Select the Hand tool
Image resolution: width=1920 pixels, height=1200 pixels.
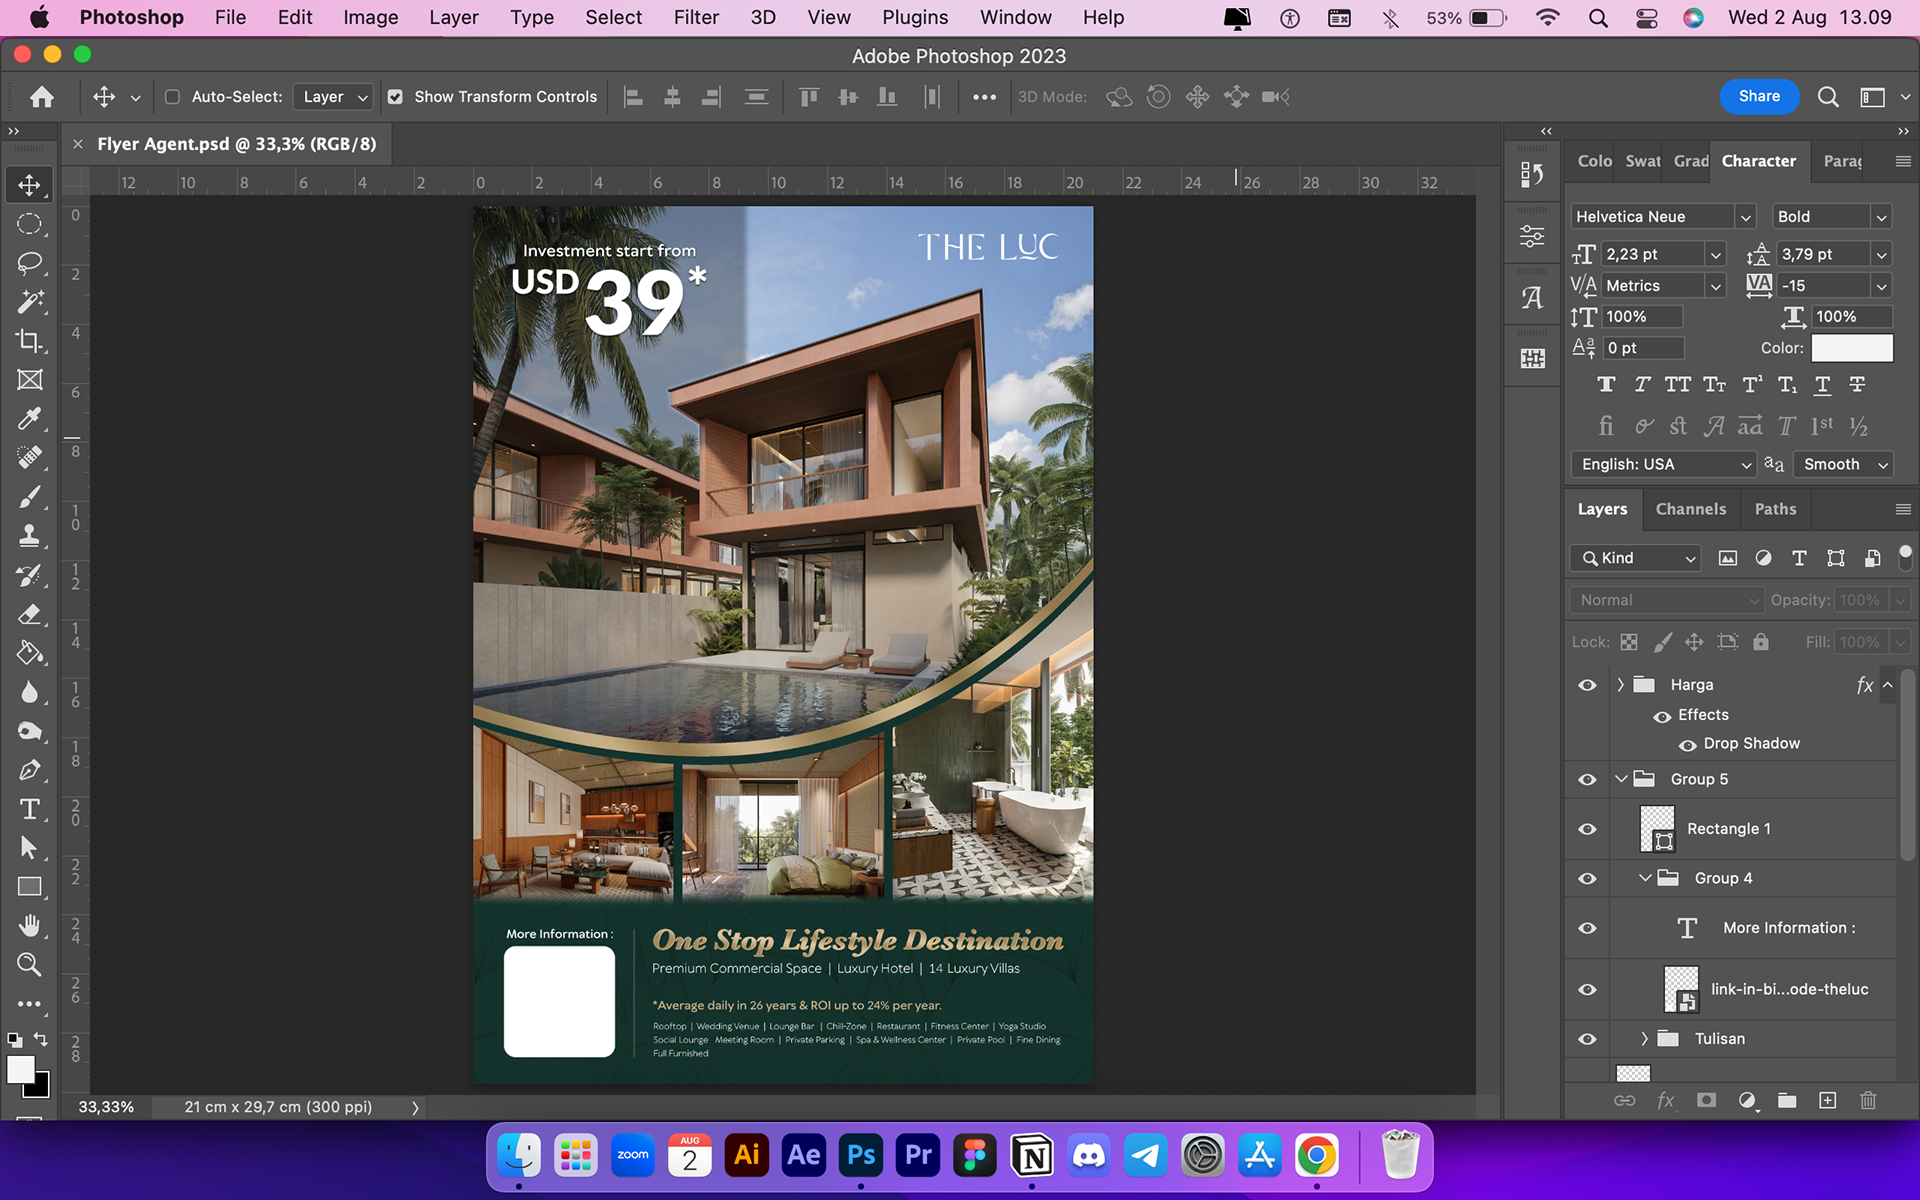point(29,926)
